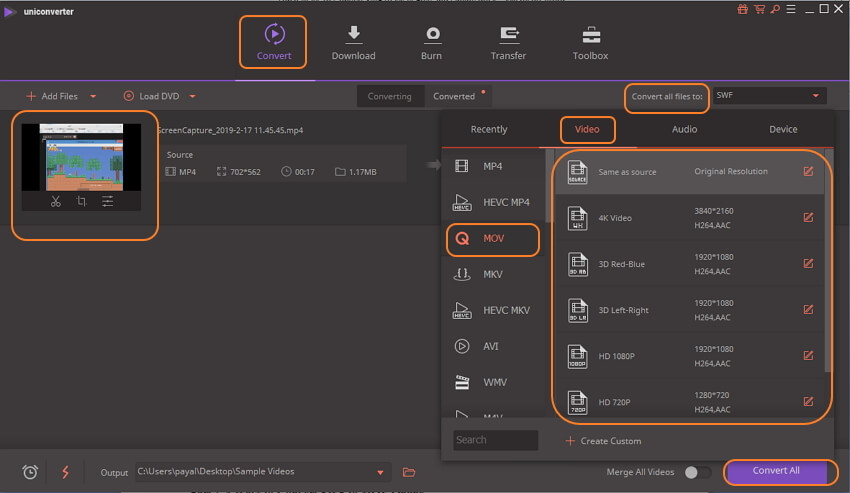Image resolution: width=850 pixels, height=493 pixels.
Task: Select the HD 1080P preset
Action: point(690,356)
